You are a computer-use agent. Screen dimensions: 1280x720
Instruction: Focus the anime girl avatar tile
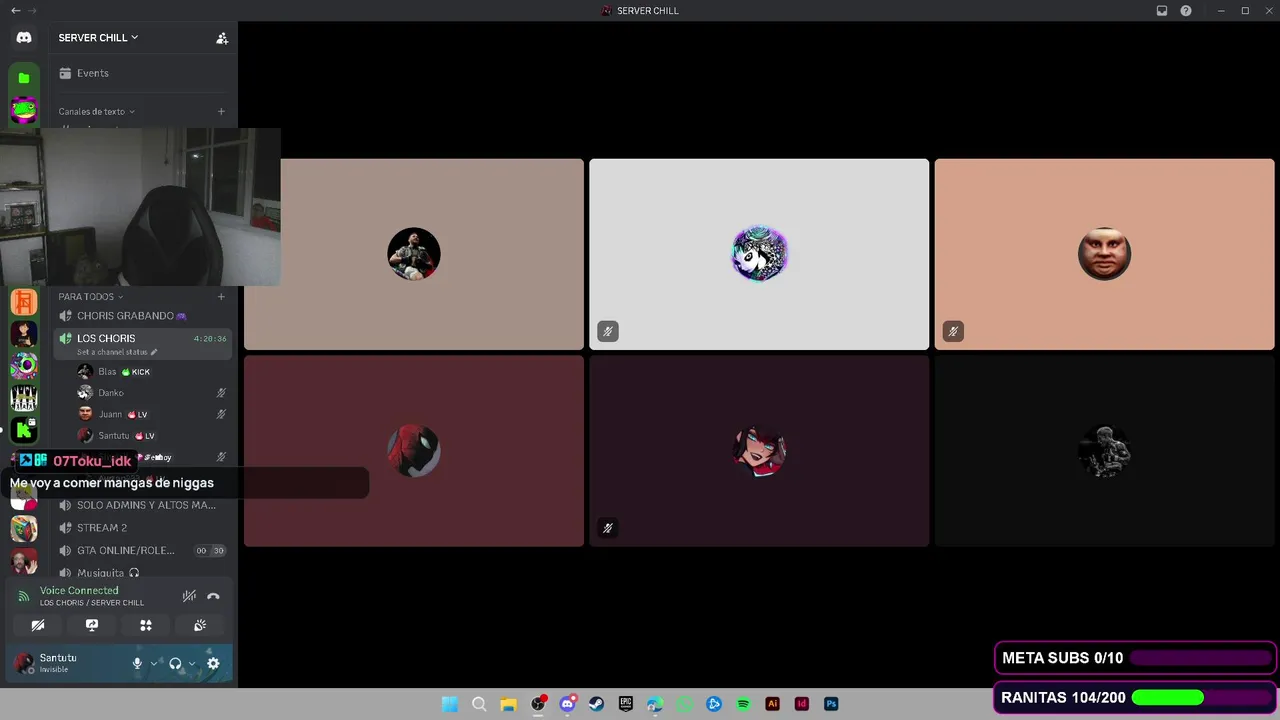coord(759,451)
